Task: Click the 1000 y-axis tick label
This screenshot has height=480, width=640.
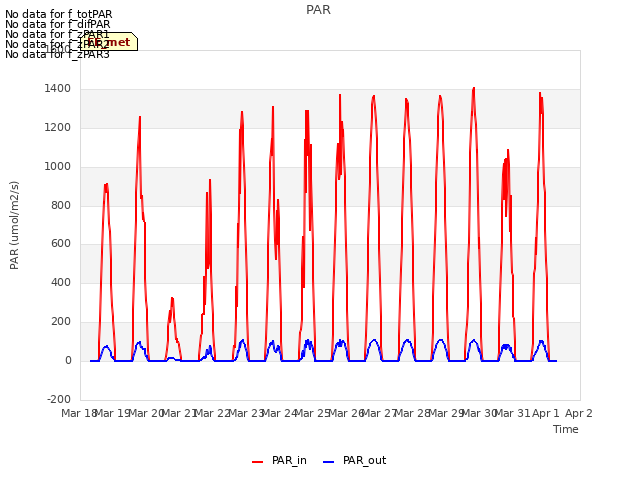Action: click(58, 167)
